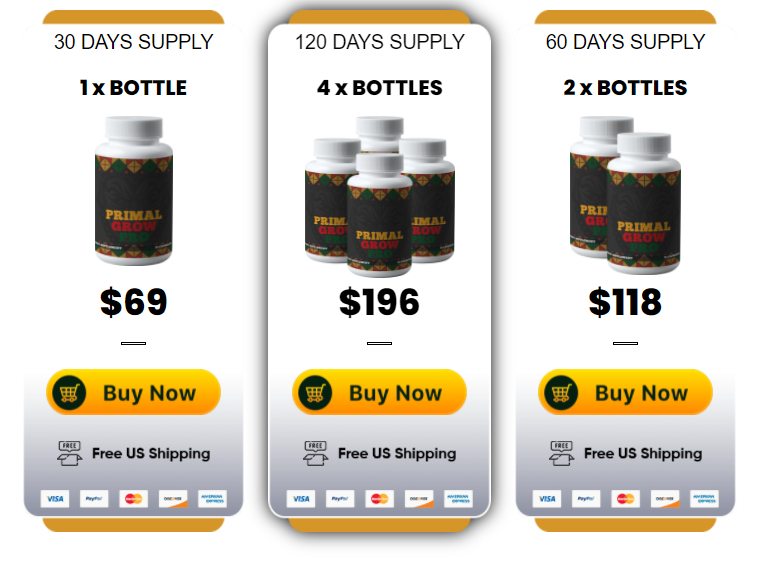This screenshot has height=561, width=761.
Task: Click Buy Now for the 1 bottle package
Action: pyautogui.click(x=133, y=392)
